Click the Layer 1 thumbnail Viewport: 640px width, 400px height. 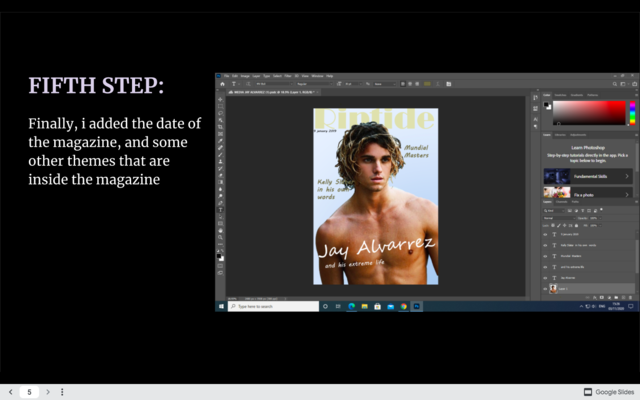553,289
